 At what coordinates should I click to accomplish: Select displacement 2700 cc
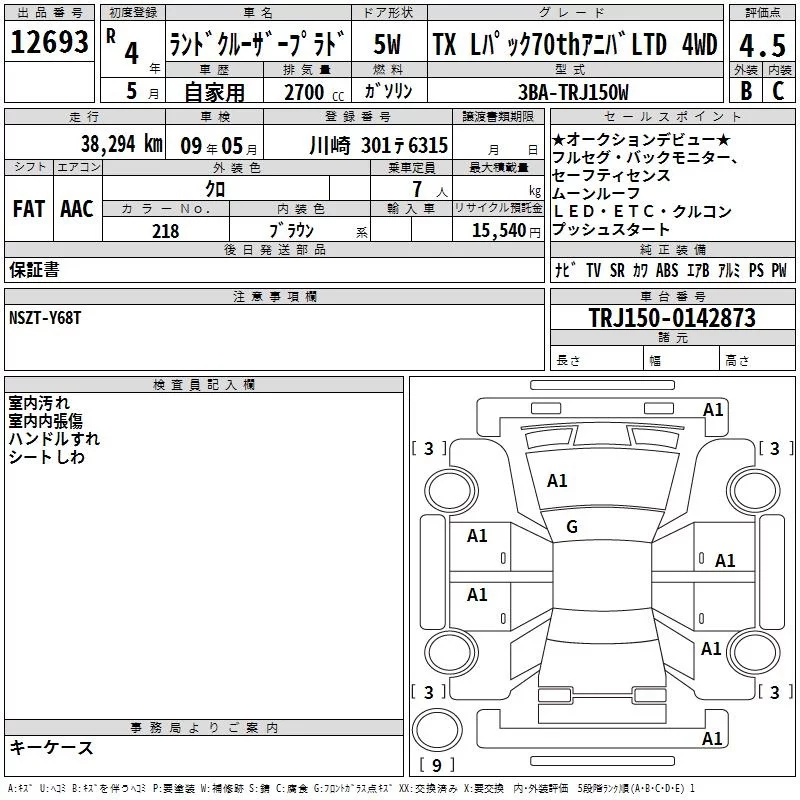(x=314, y=92)
